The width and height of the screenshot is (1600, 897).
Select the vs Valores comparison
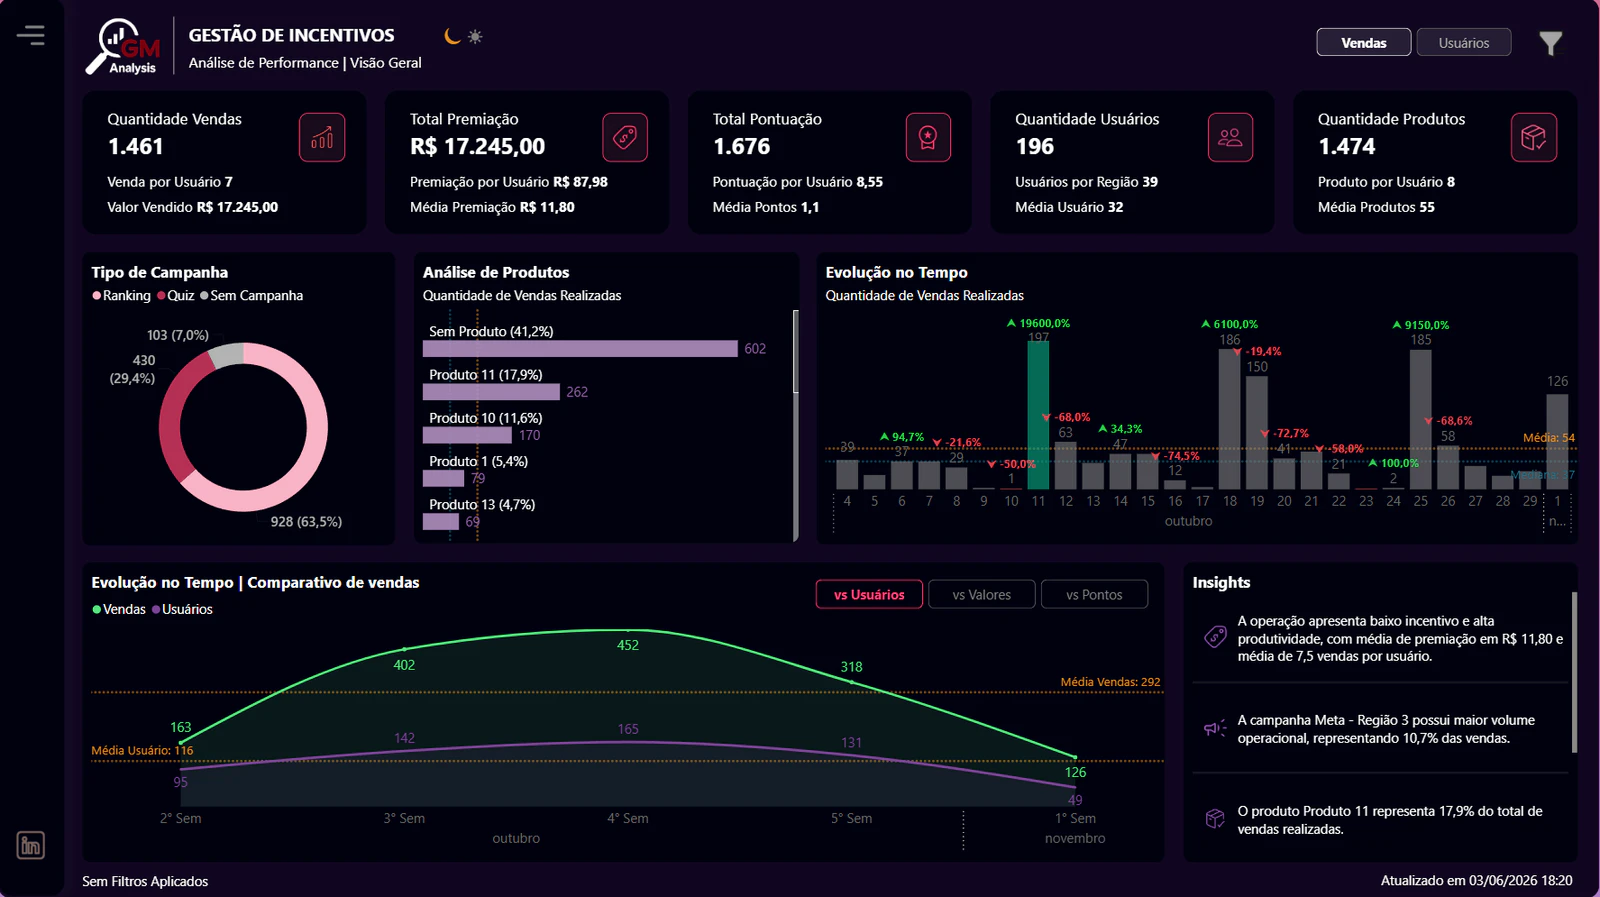point(981,594)
